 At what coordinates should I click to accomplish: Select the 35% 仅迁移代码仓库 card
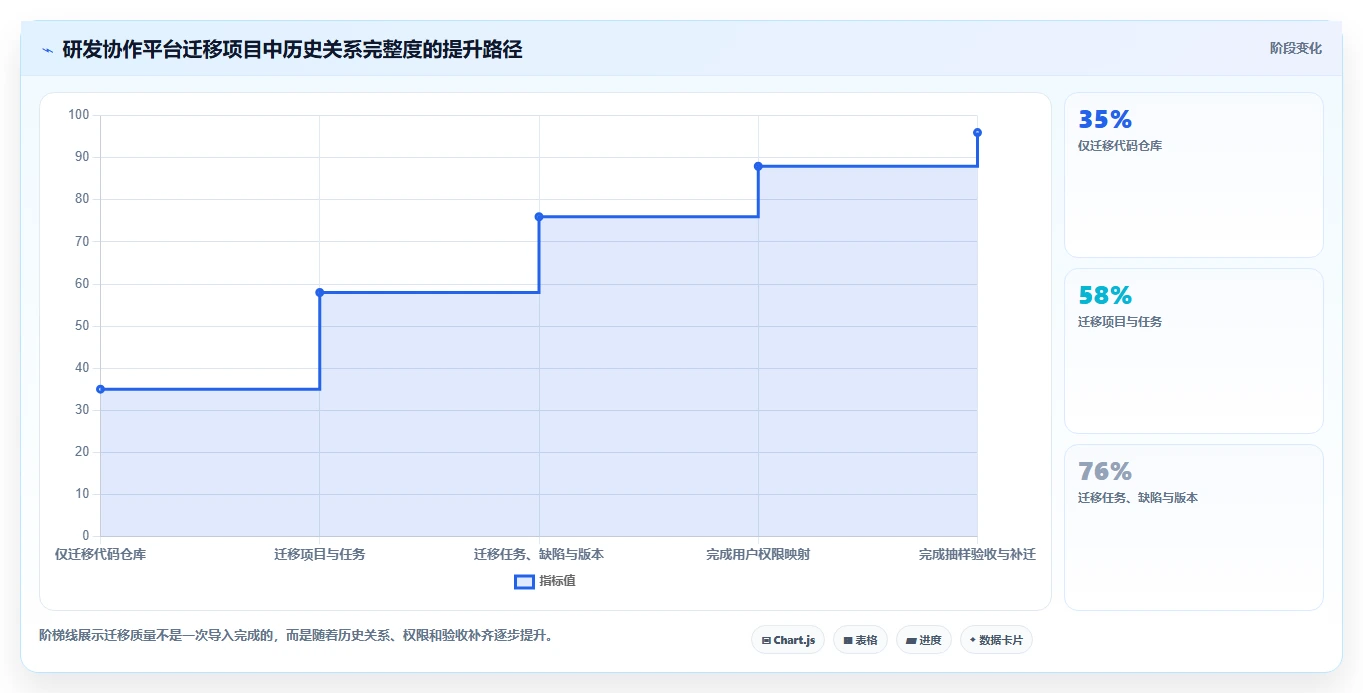tap(1194, 175)
